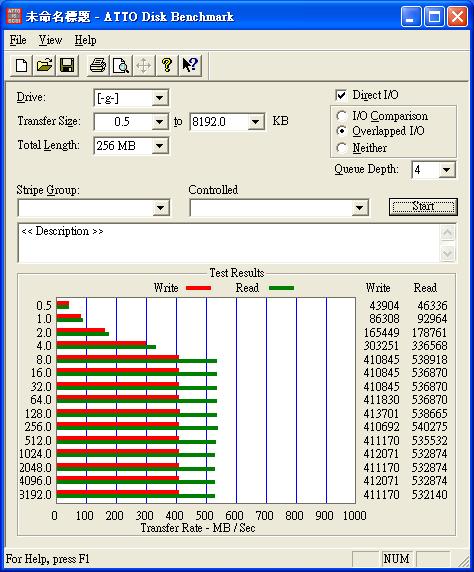Expand the Drive dropdown list
The width and height of the screenshot is (474, 572).
coord(159,98)
